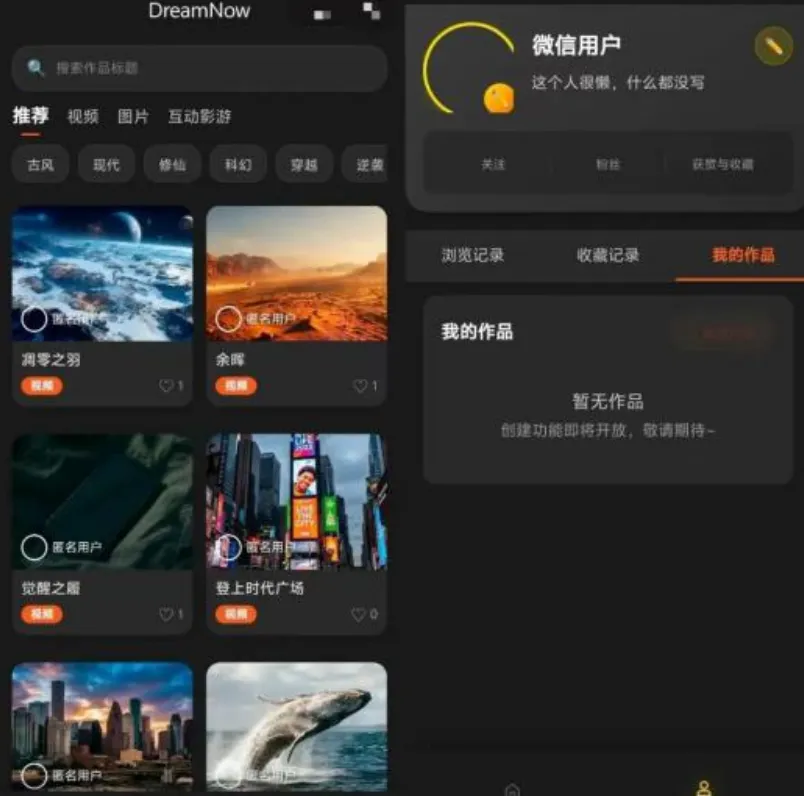Open the 关注 following stat
Screen dimensions: 804x796
493,164
